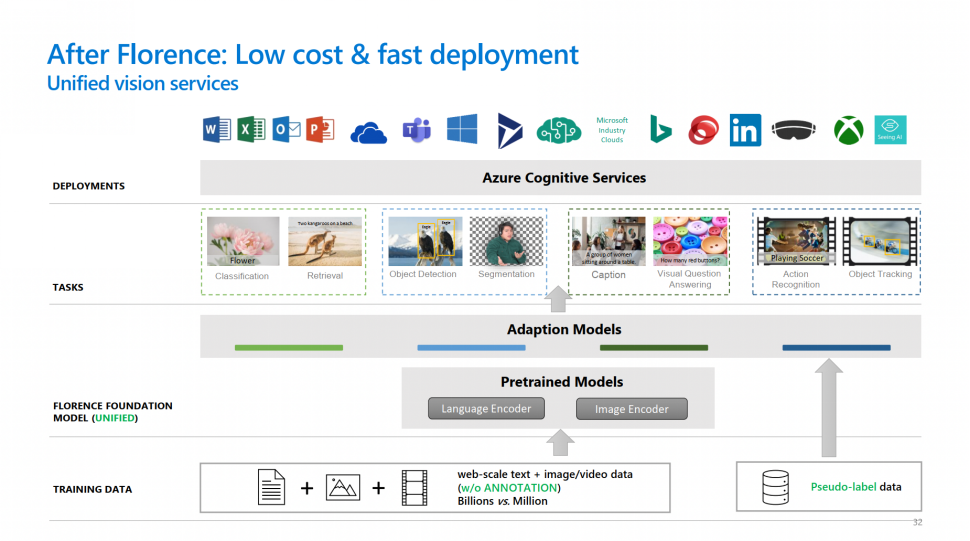Select the PowerPoint icon
The width and height of the screenshot is (970, 541).
coord(319,130)
